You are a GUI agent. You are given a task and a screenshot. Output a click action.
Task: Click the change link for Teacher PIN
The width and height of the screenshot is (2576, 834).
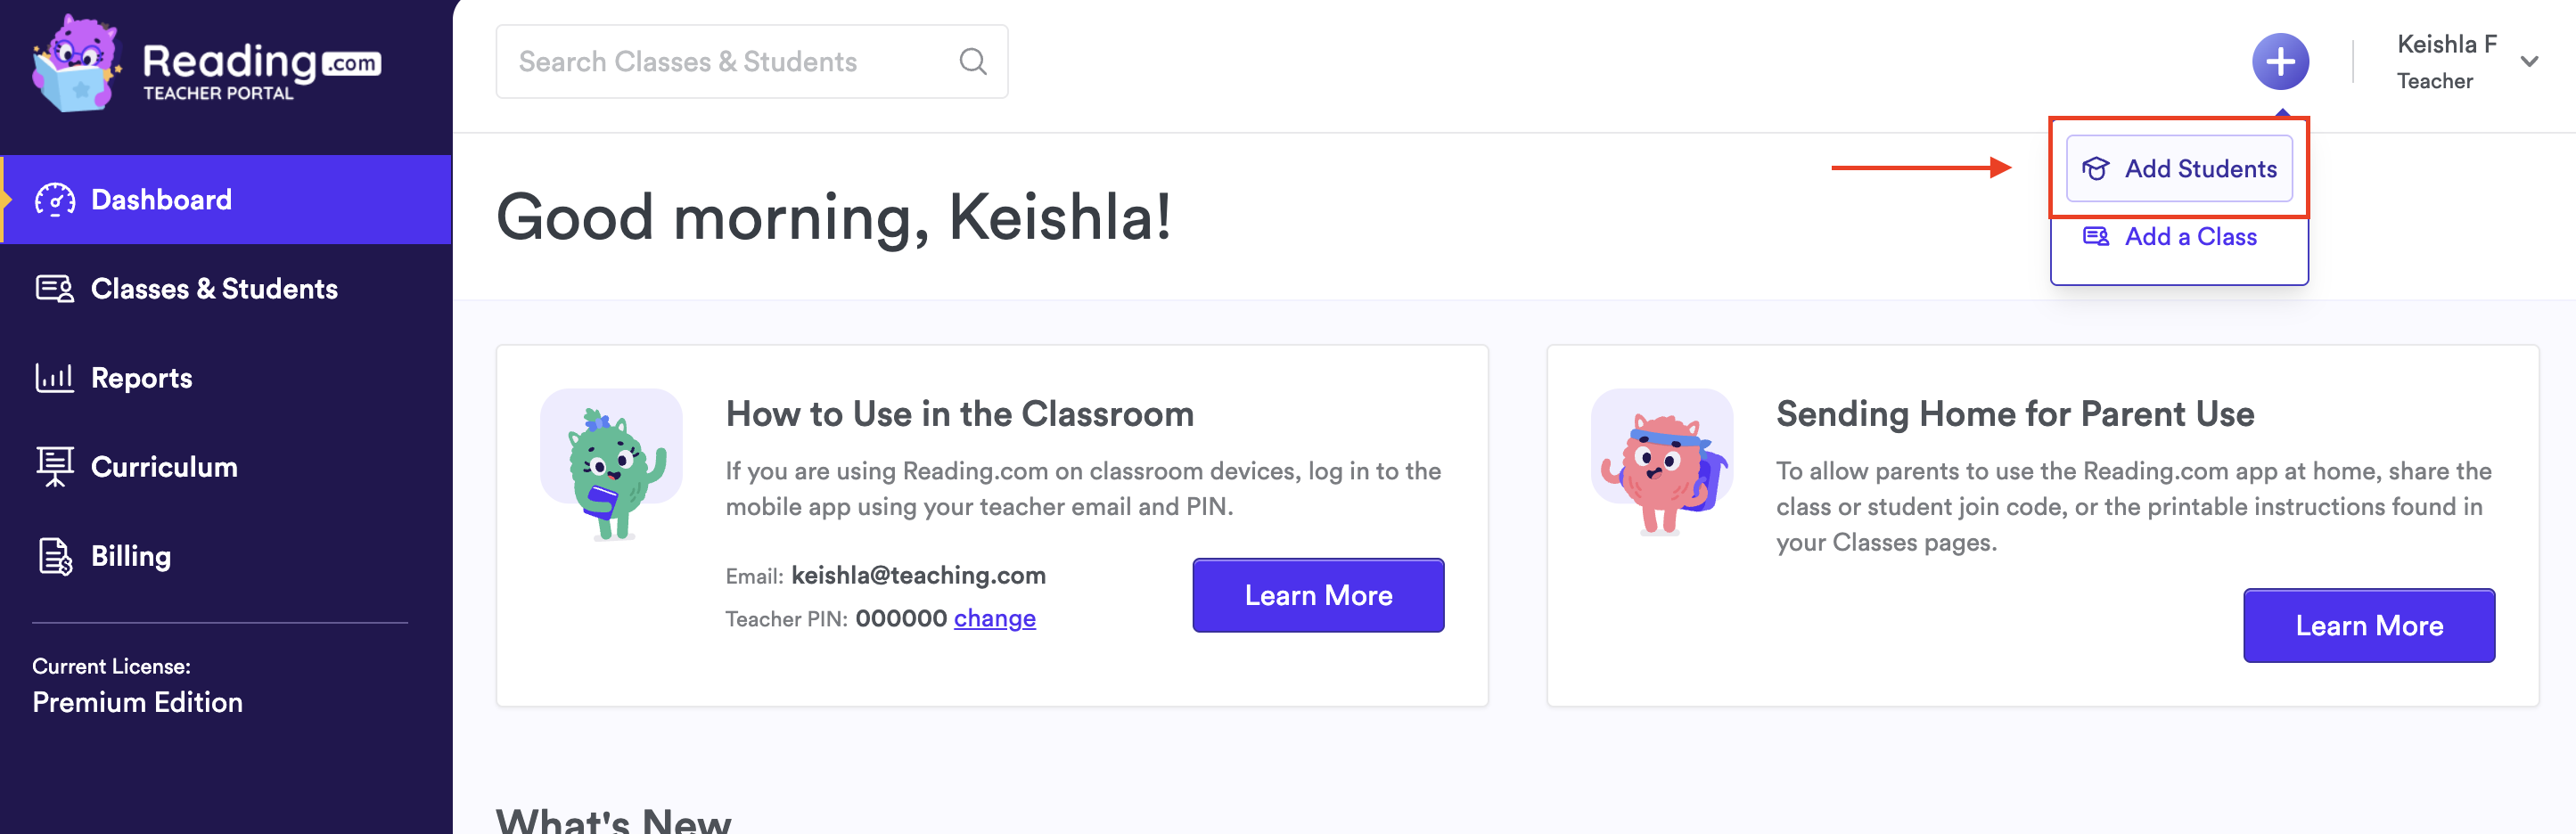tap(994, 618)
